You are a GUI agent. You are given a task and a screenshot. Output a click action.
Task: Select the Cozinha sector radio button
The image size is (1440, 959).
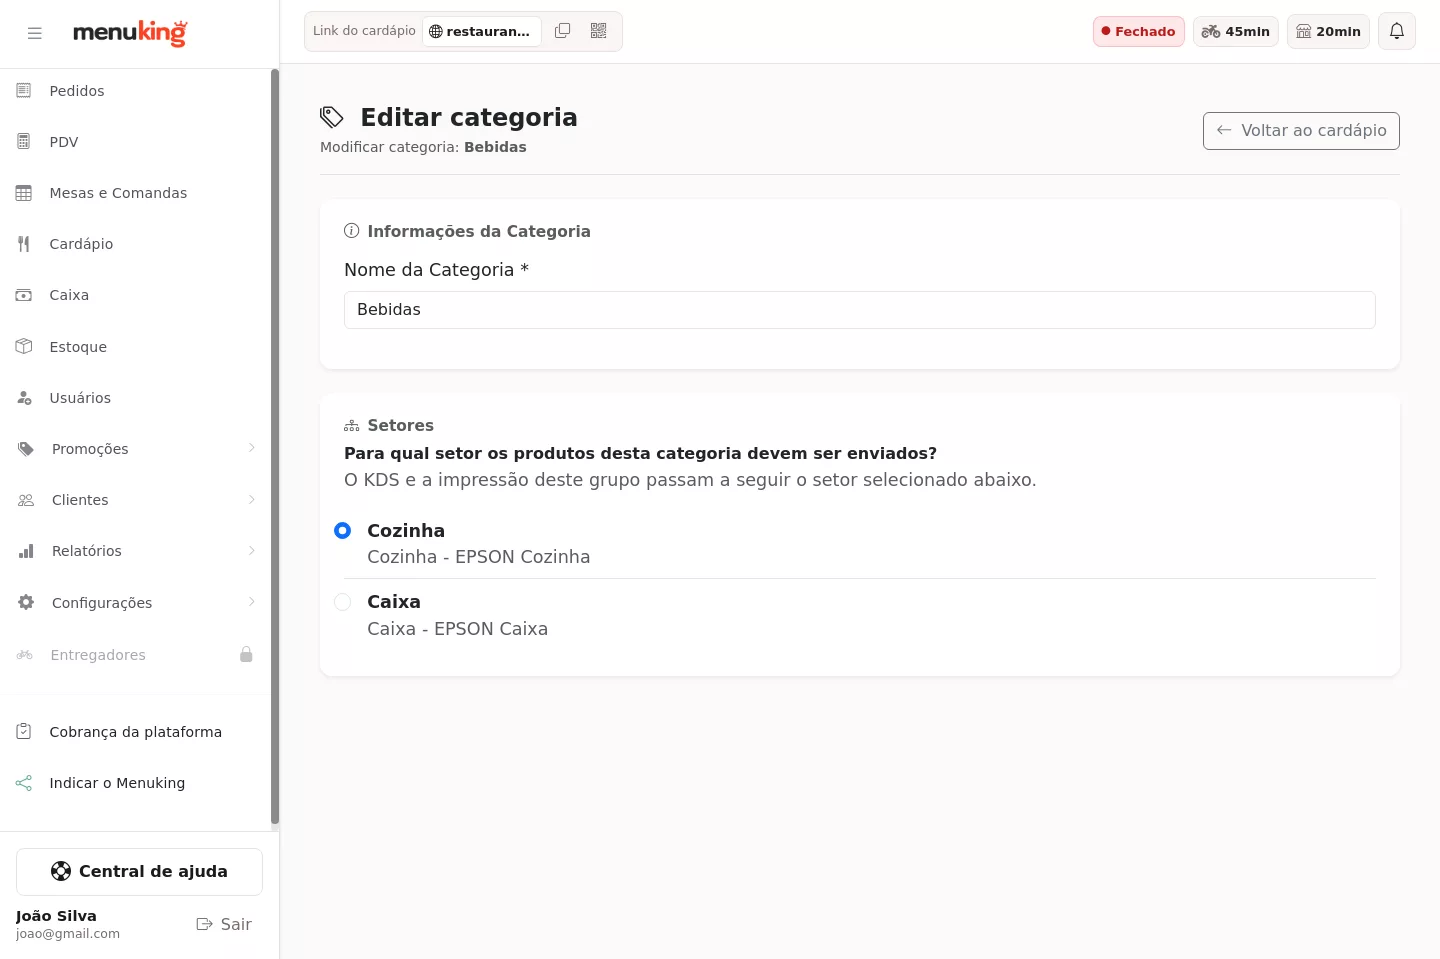[x=343, y=531]
